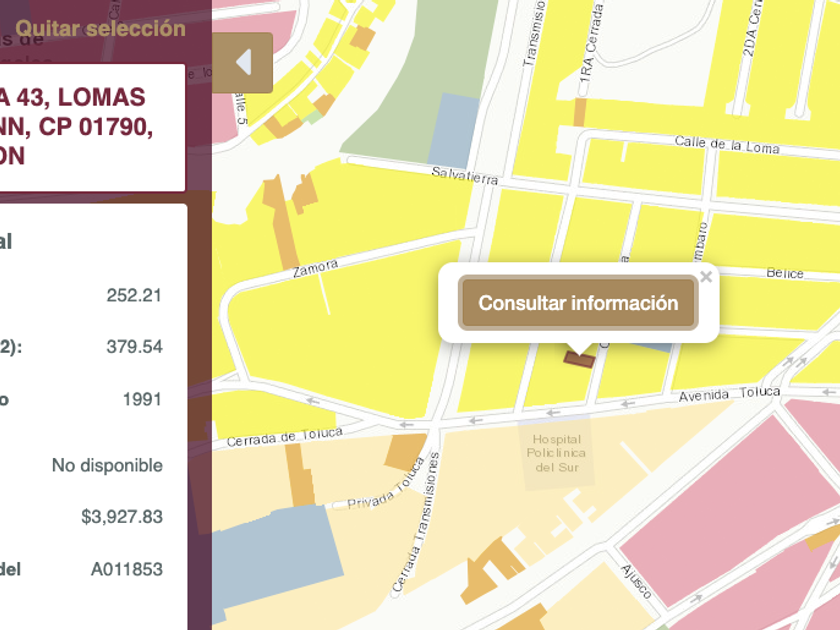
Task: Click the Consultar información button
Action: tap(578, 303)
